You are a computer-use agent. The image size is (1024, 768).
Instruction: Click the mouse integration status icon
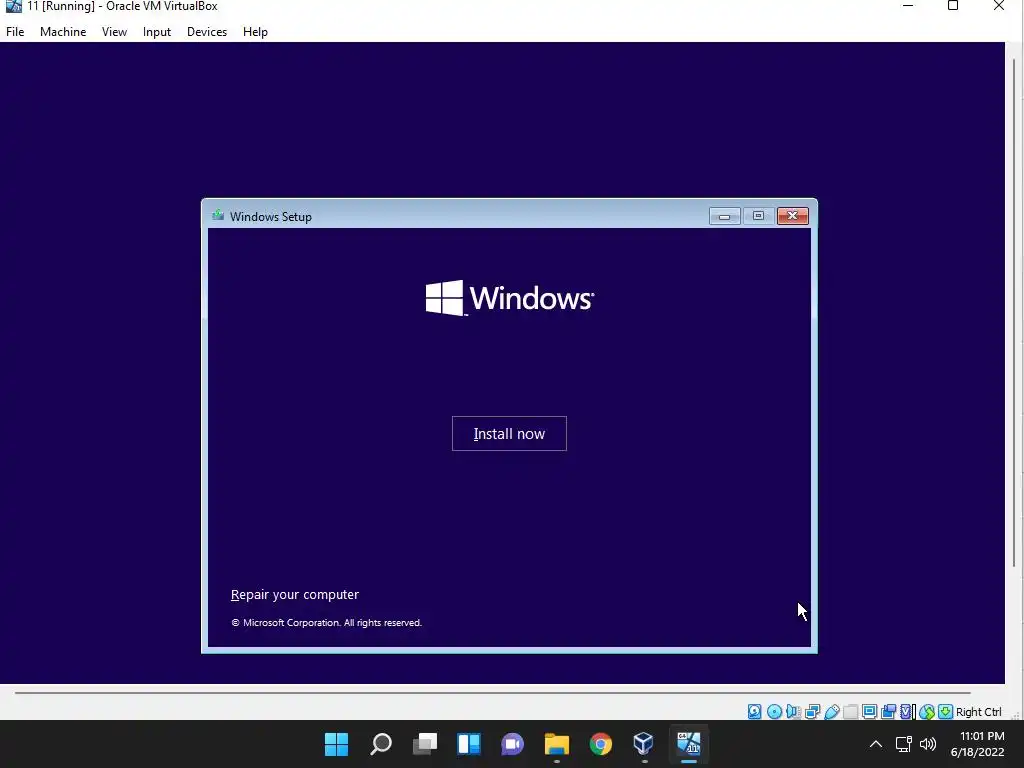[926, 712]
